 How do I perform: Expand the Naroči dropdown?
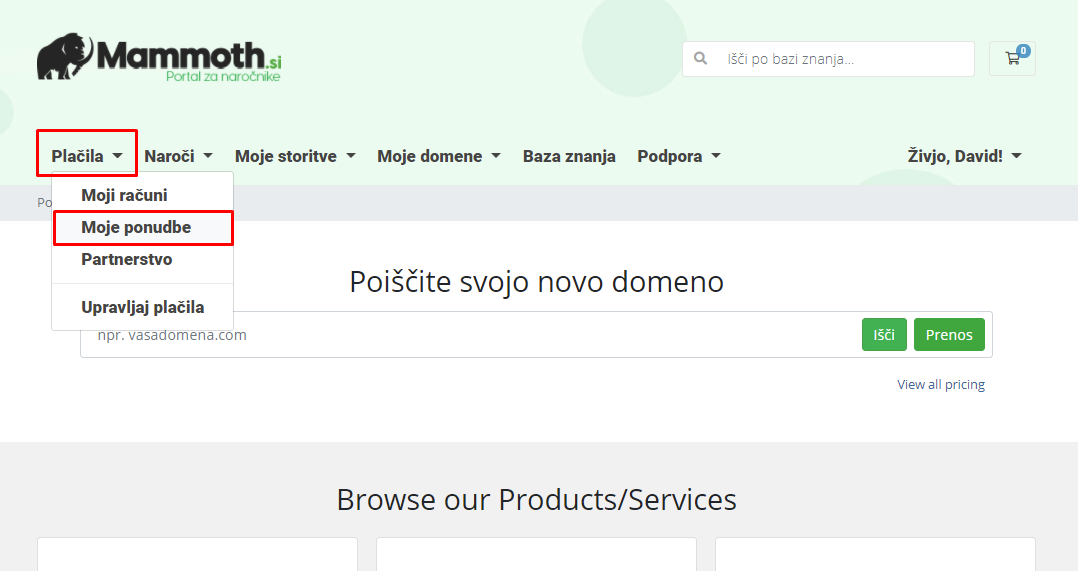tap(178, 156)
